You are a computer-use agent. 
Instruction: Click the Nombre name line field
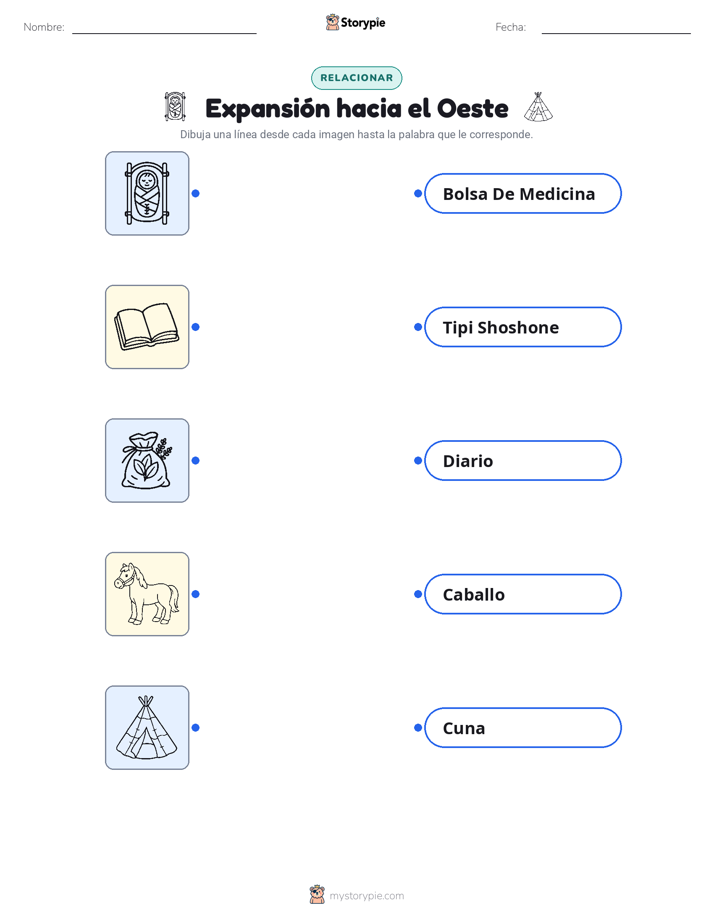[164, 28]
